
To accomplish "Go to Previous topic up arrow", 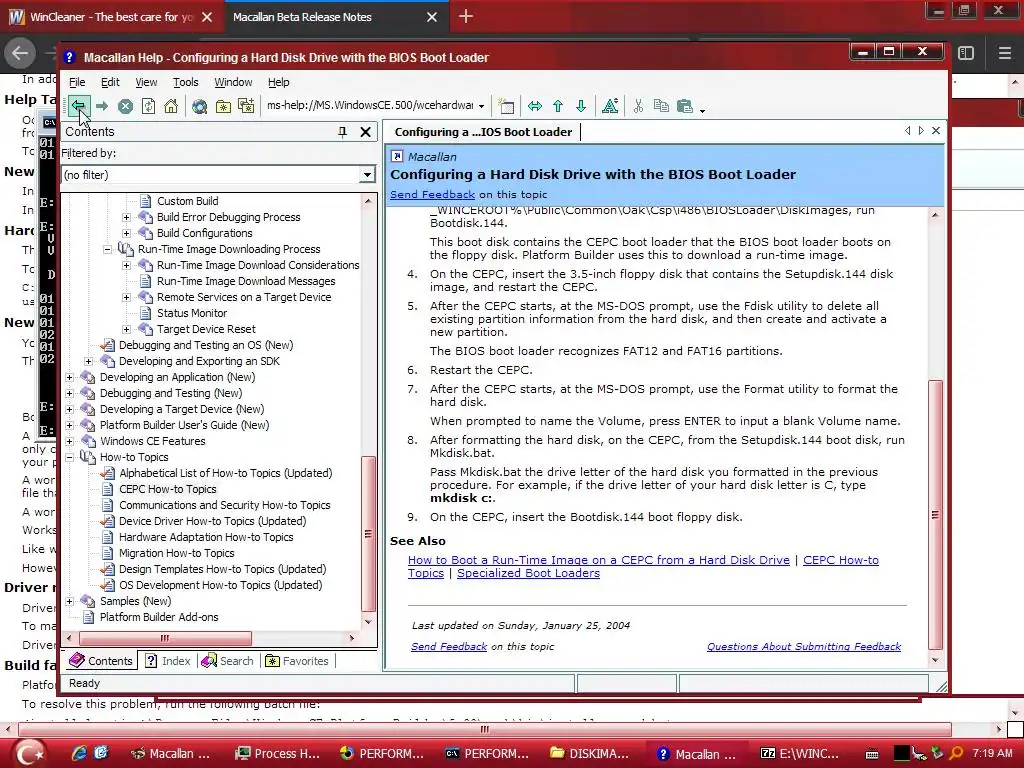I will [x=558, y=106].
